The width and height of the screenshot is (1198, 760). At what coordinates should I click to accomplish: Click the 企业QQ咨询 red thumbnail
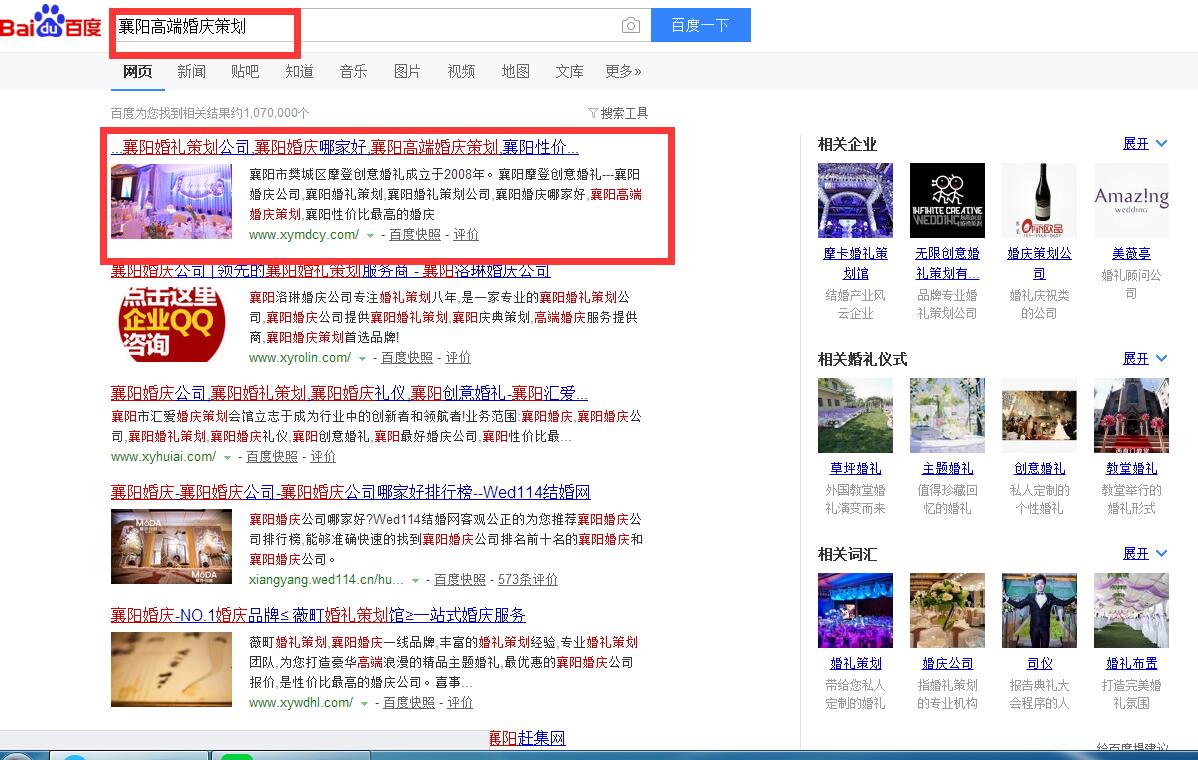point(171,324)
